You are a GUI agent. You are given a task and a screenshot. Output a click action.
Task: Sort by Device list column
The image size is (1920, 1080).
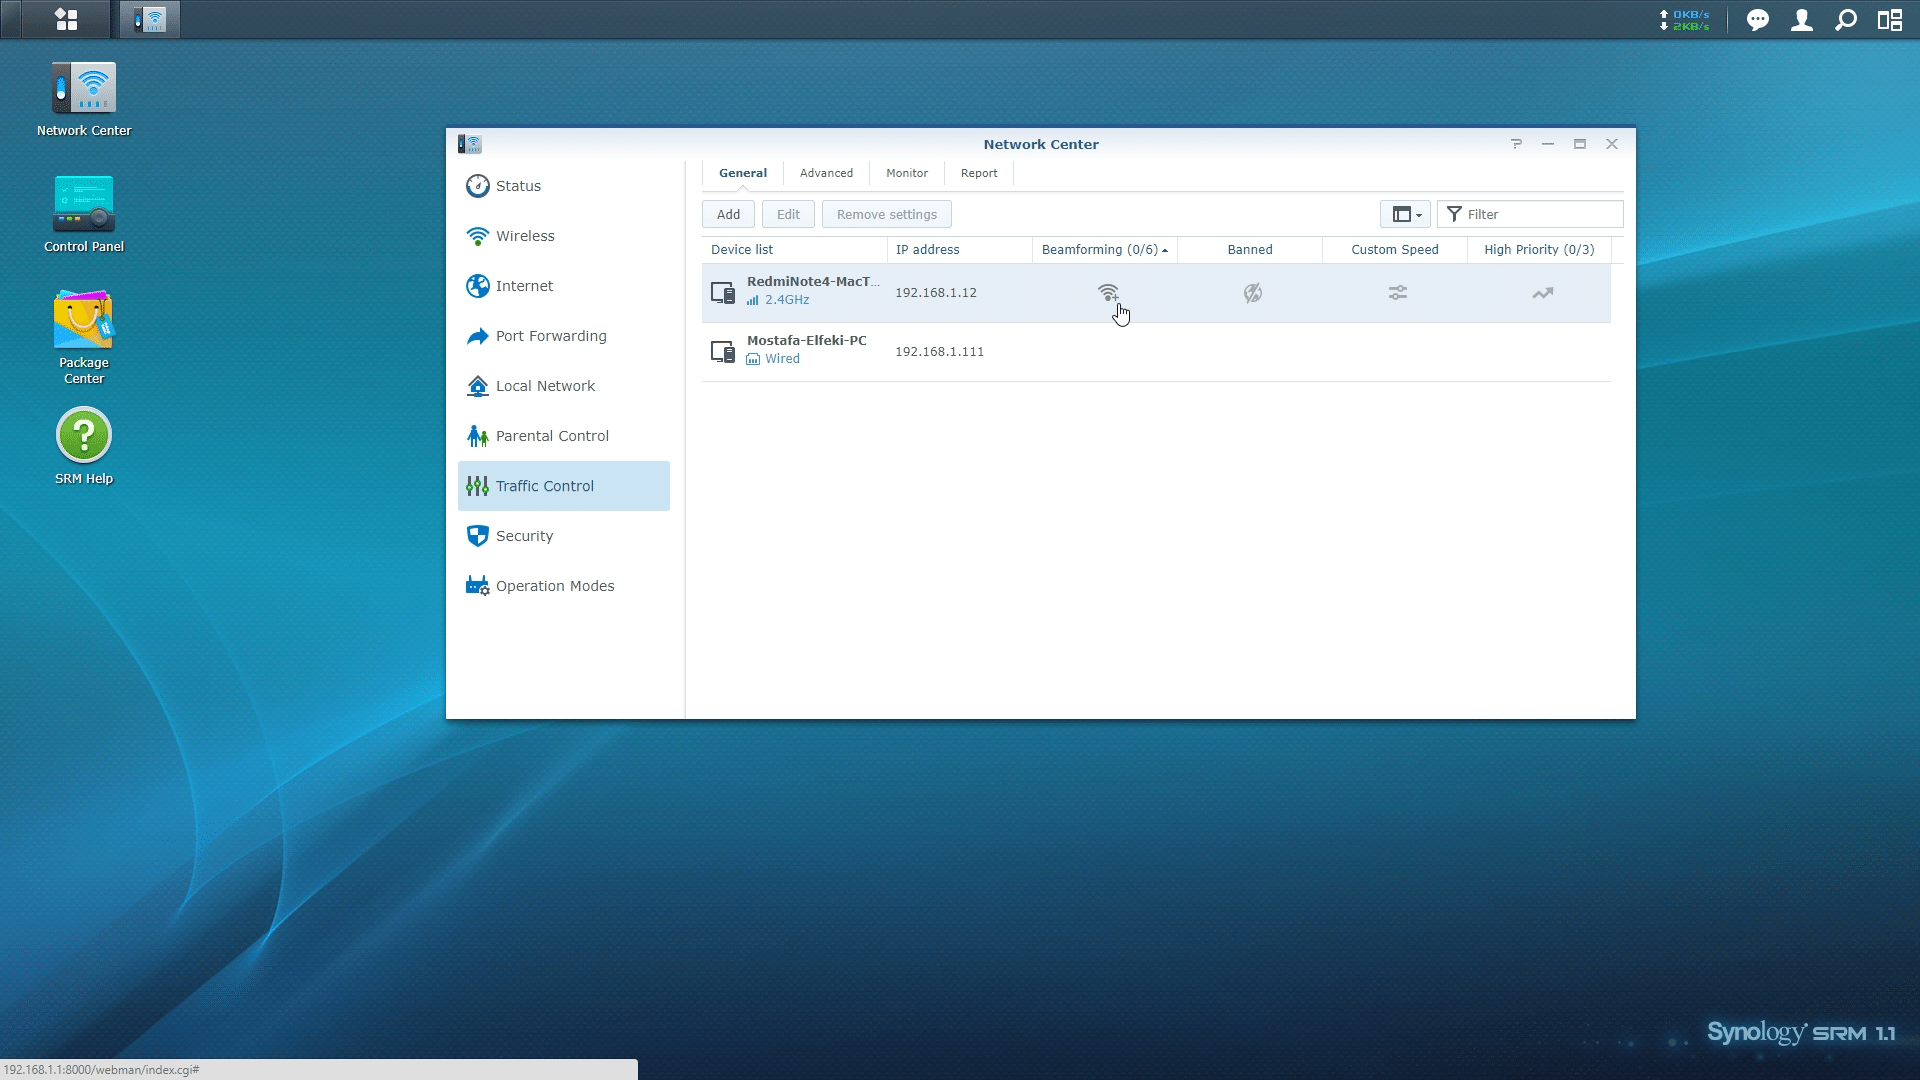pos(794,250)
